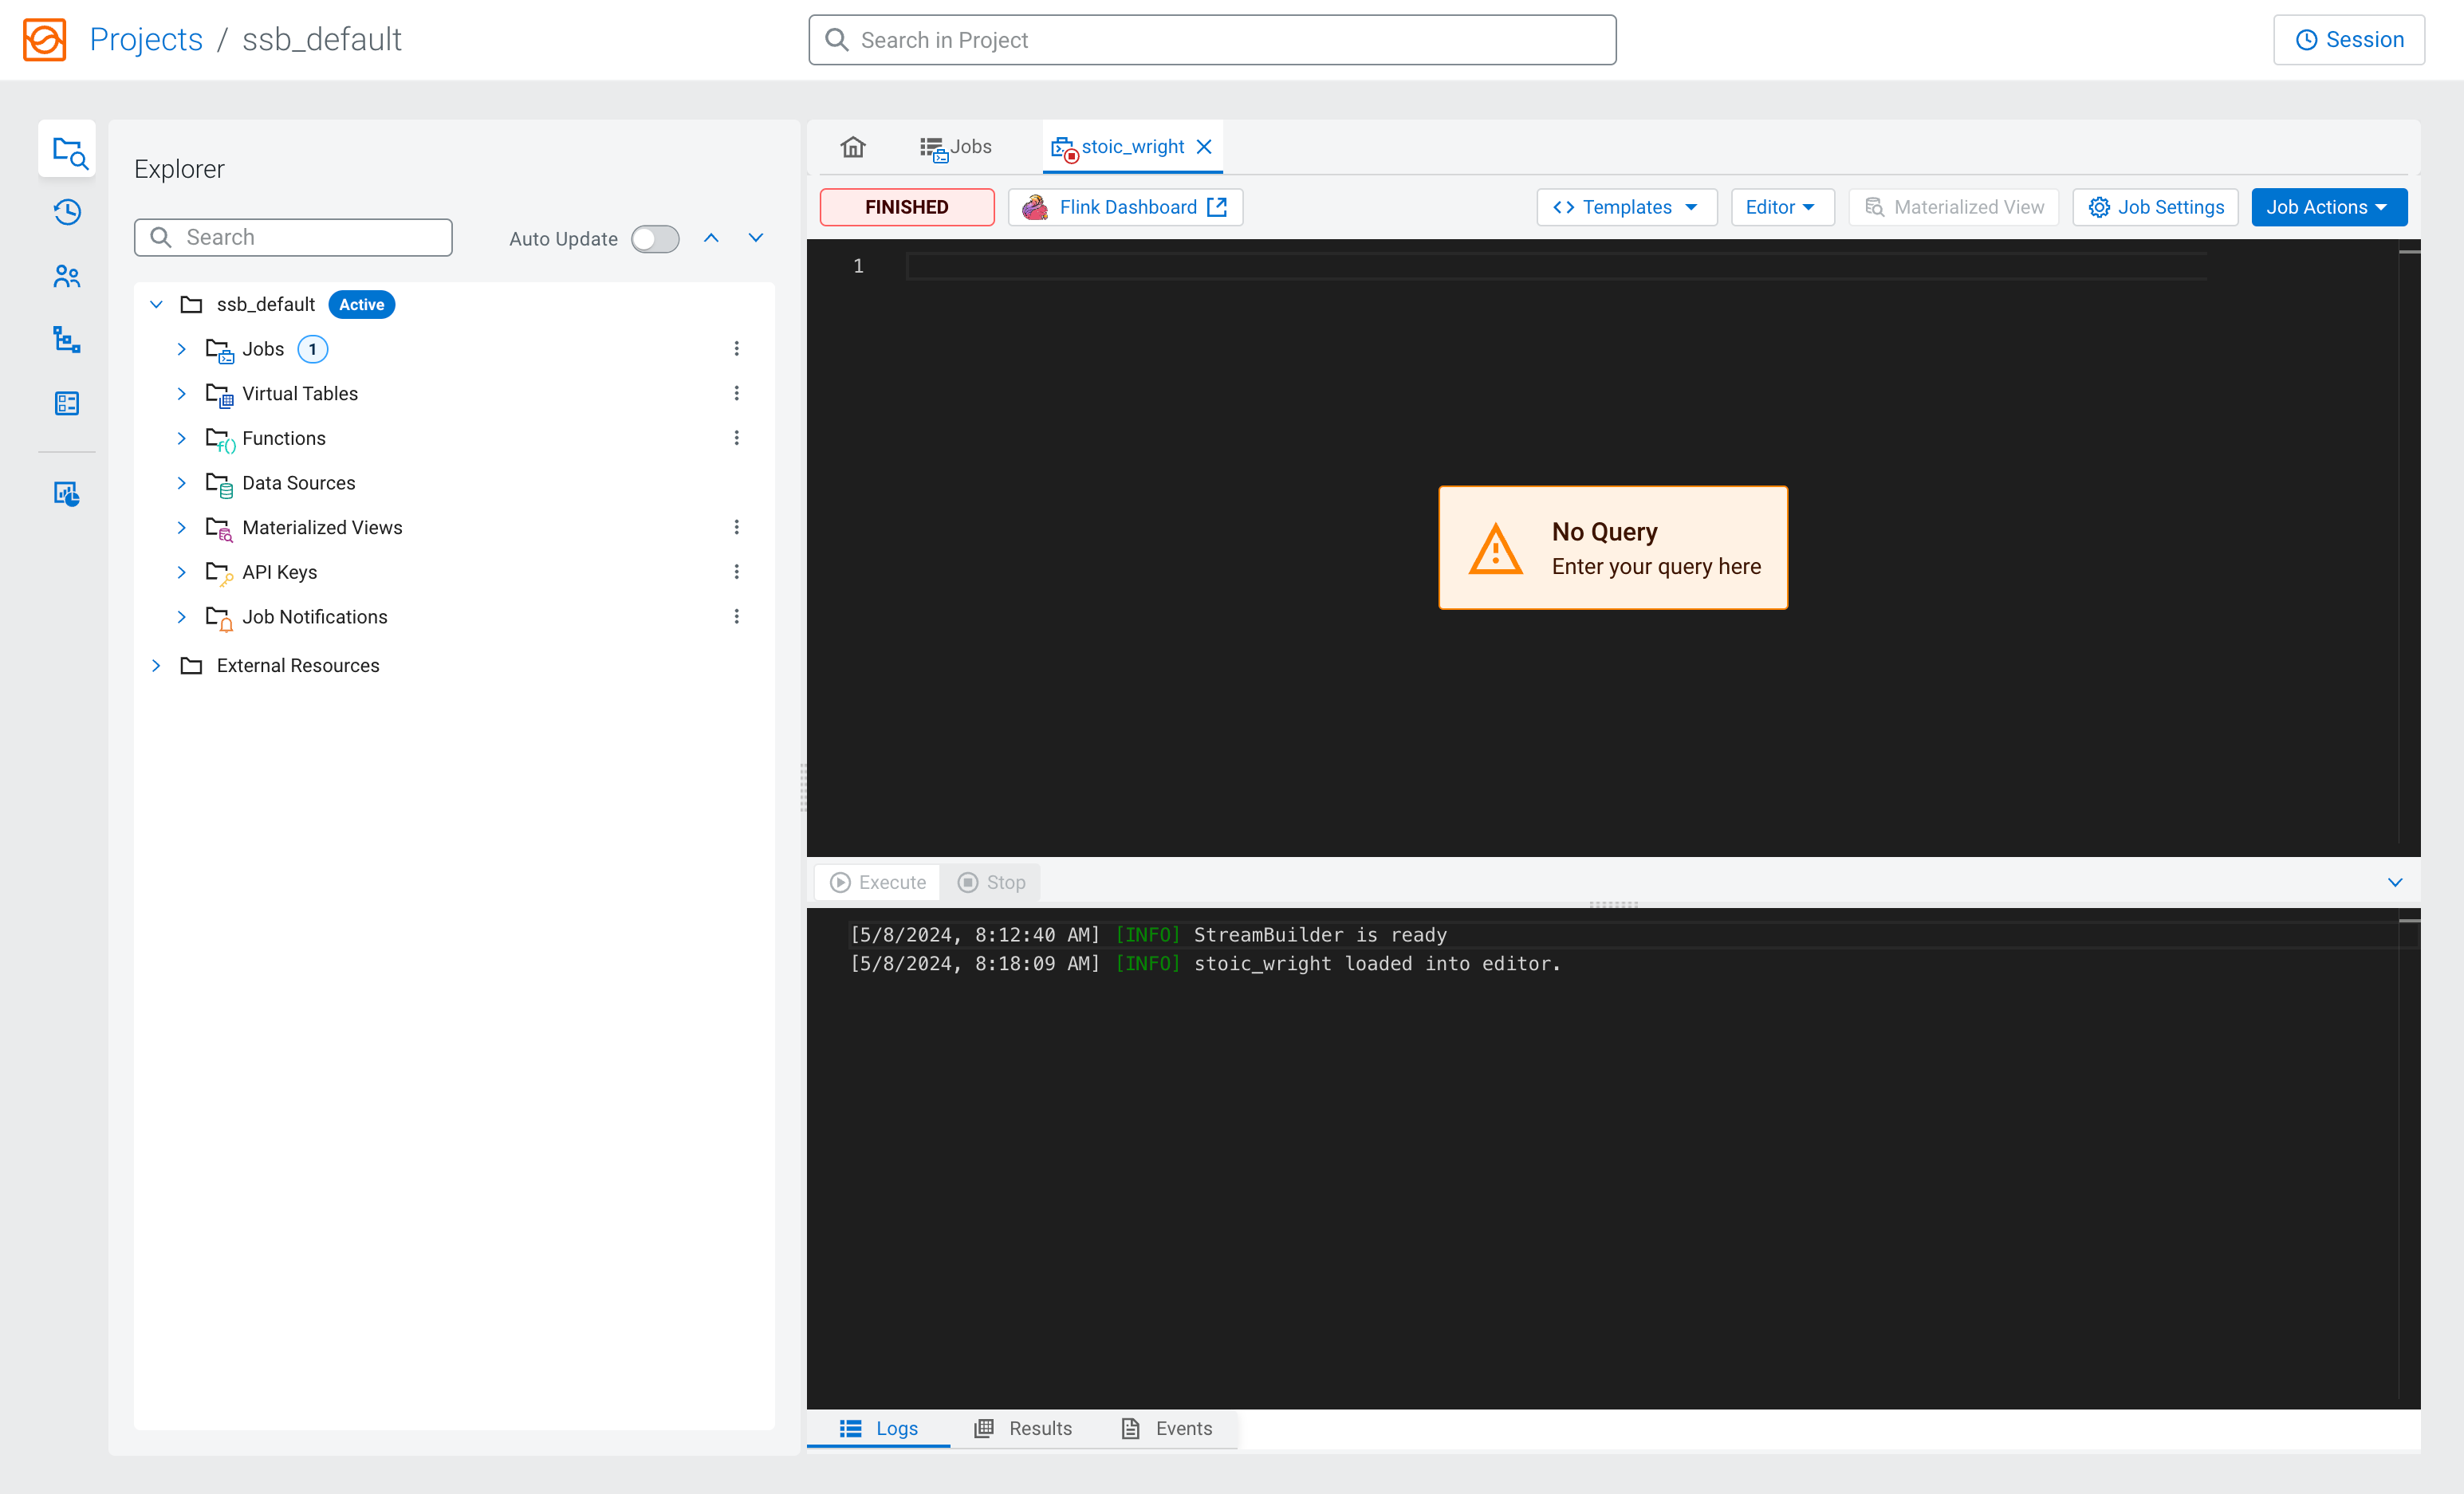Viewport: 2464px width, 1494px height.
Task: Open the Templates dropdown
Action: pos(1626,207)
